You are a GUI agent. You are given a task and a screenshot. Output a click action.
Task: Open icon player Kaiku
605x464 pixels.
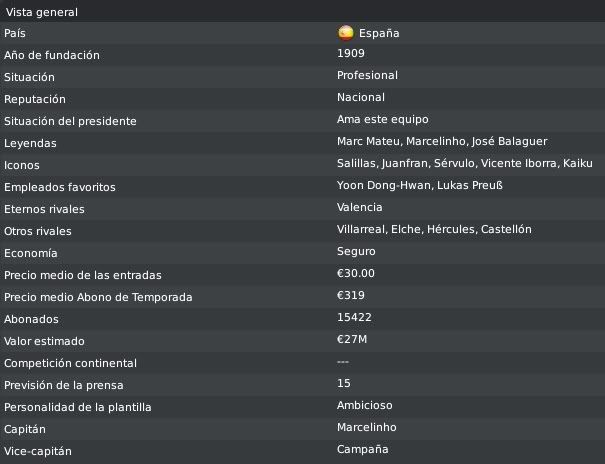[578, 164]
